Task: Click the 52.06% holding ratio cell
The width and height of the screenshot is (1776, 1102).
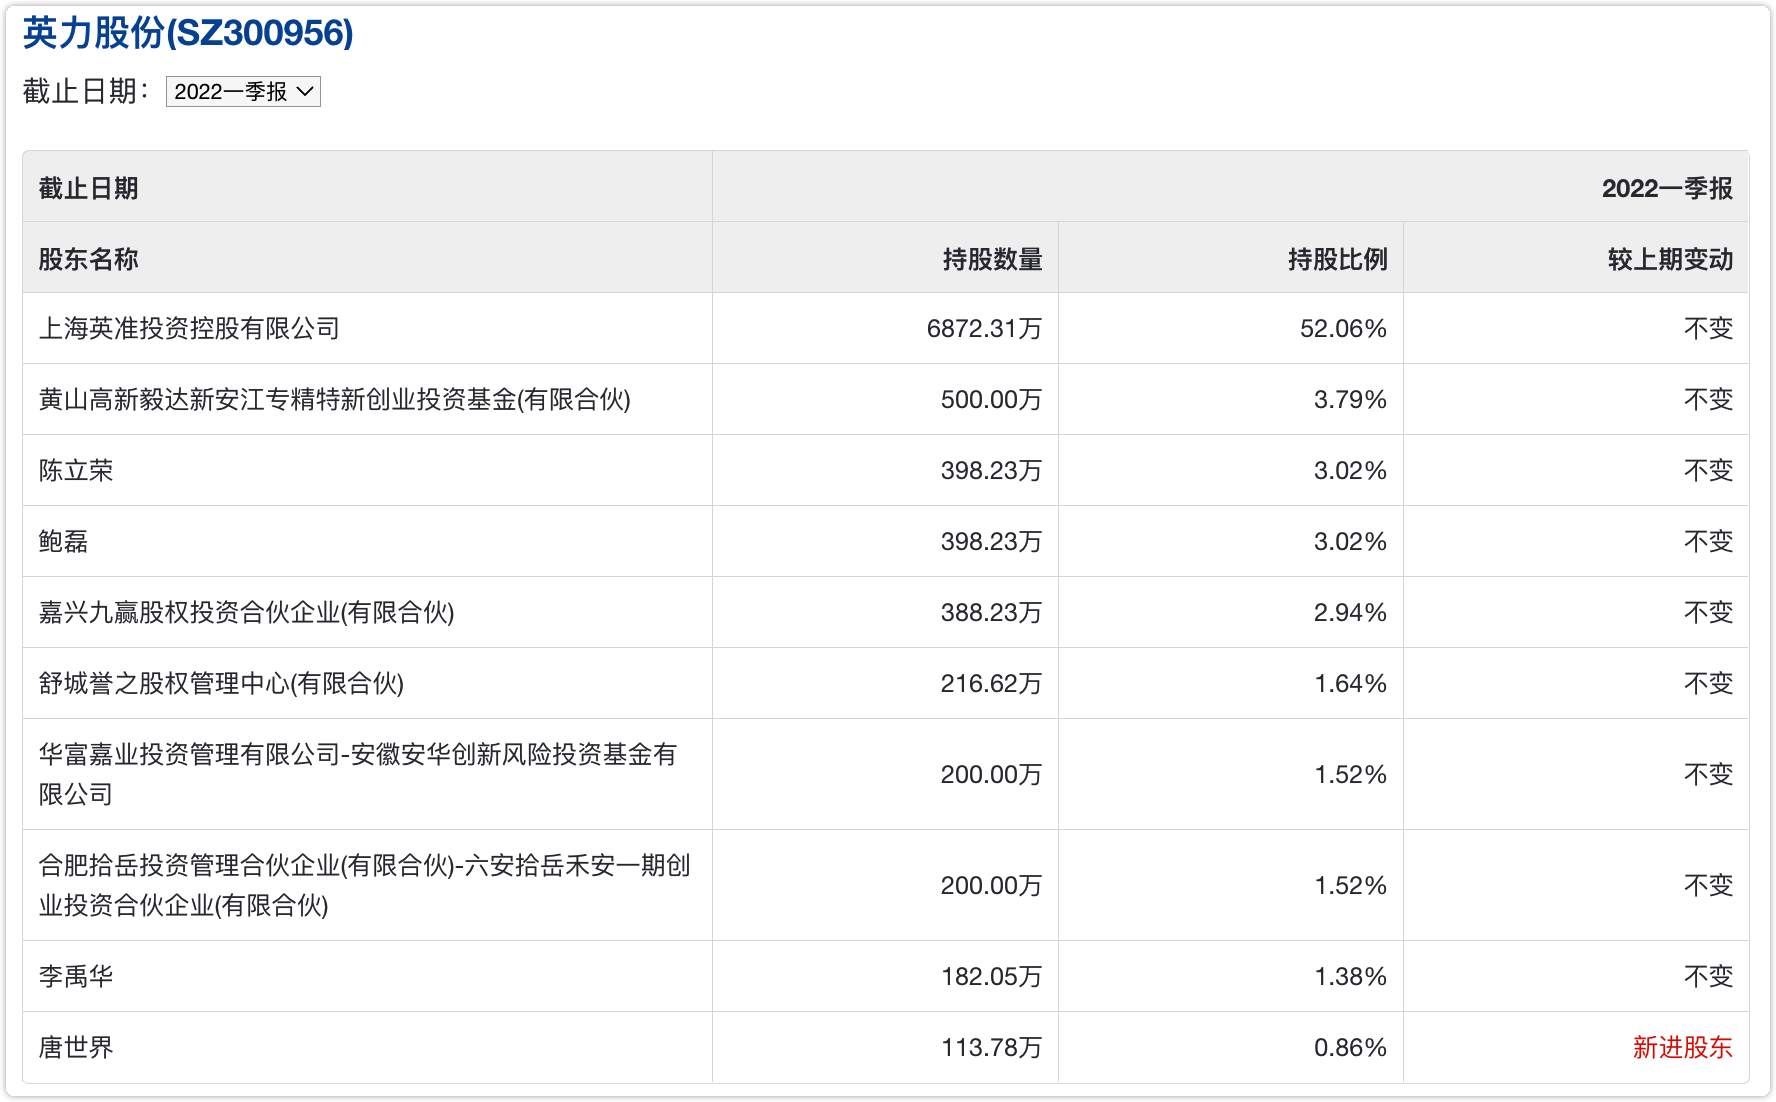Action: pyautogui.click(x=1342, y=328)
